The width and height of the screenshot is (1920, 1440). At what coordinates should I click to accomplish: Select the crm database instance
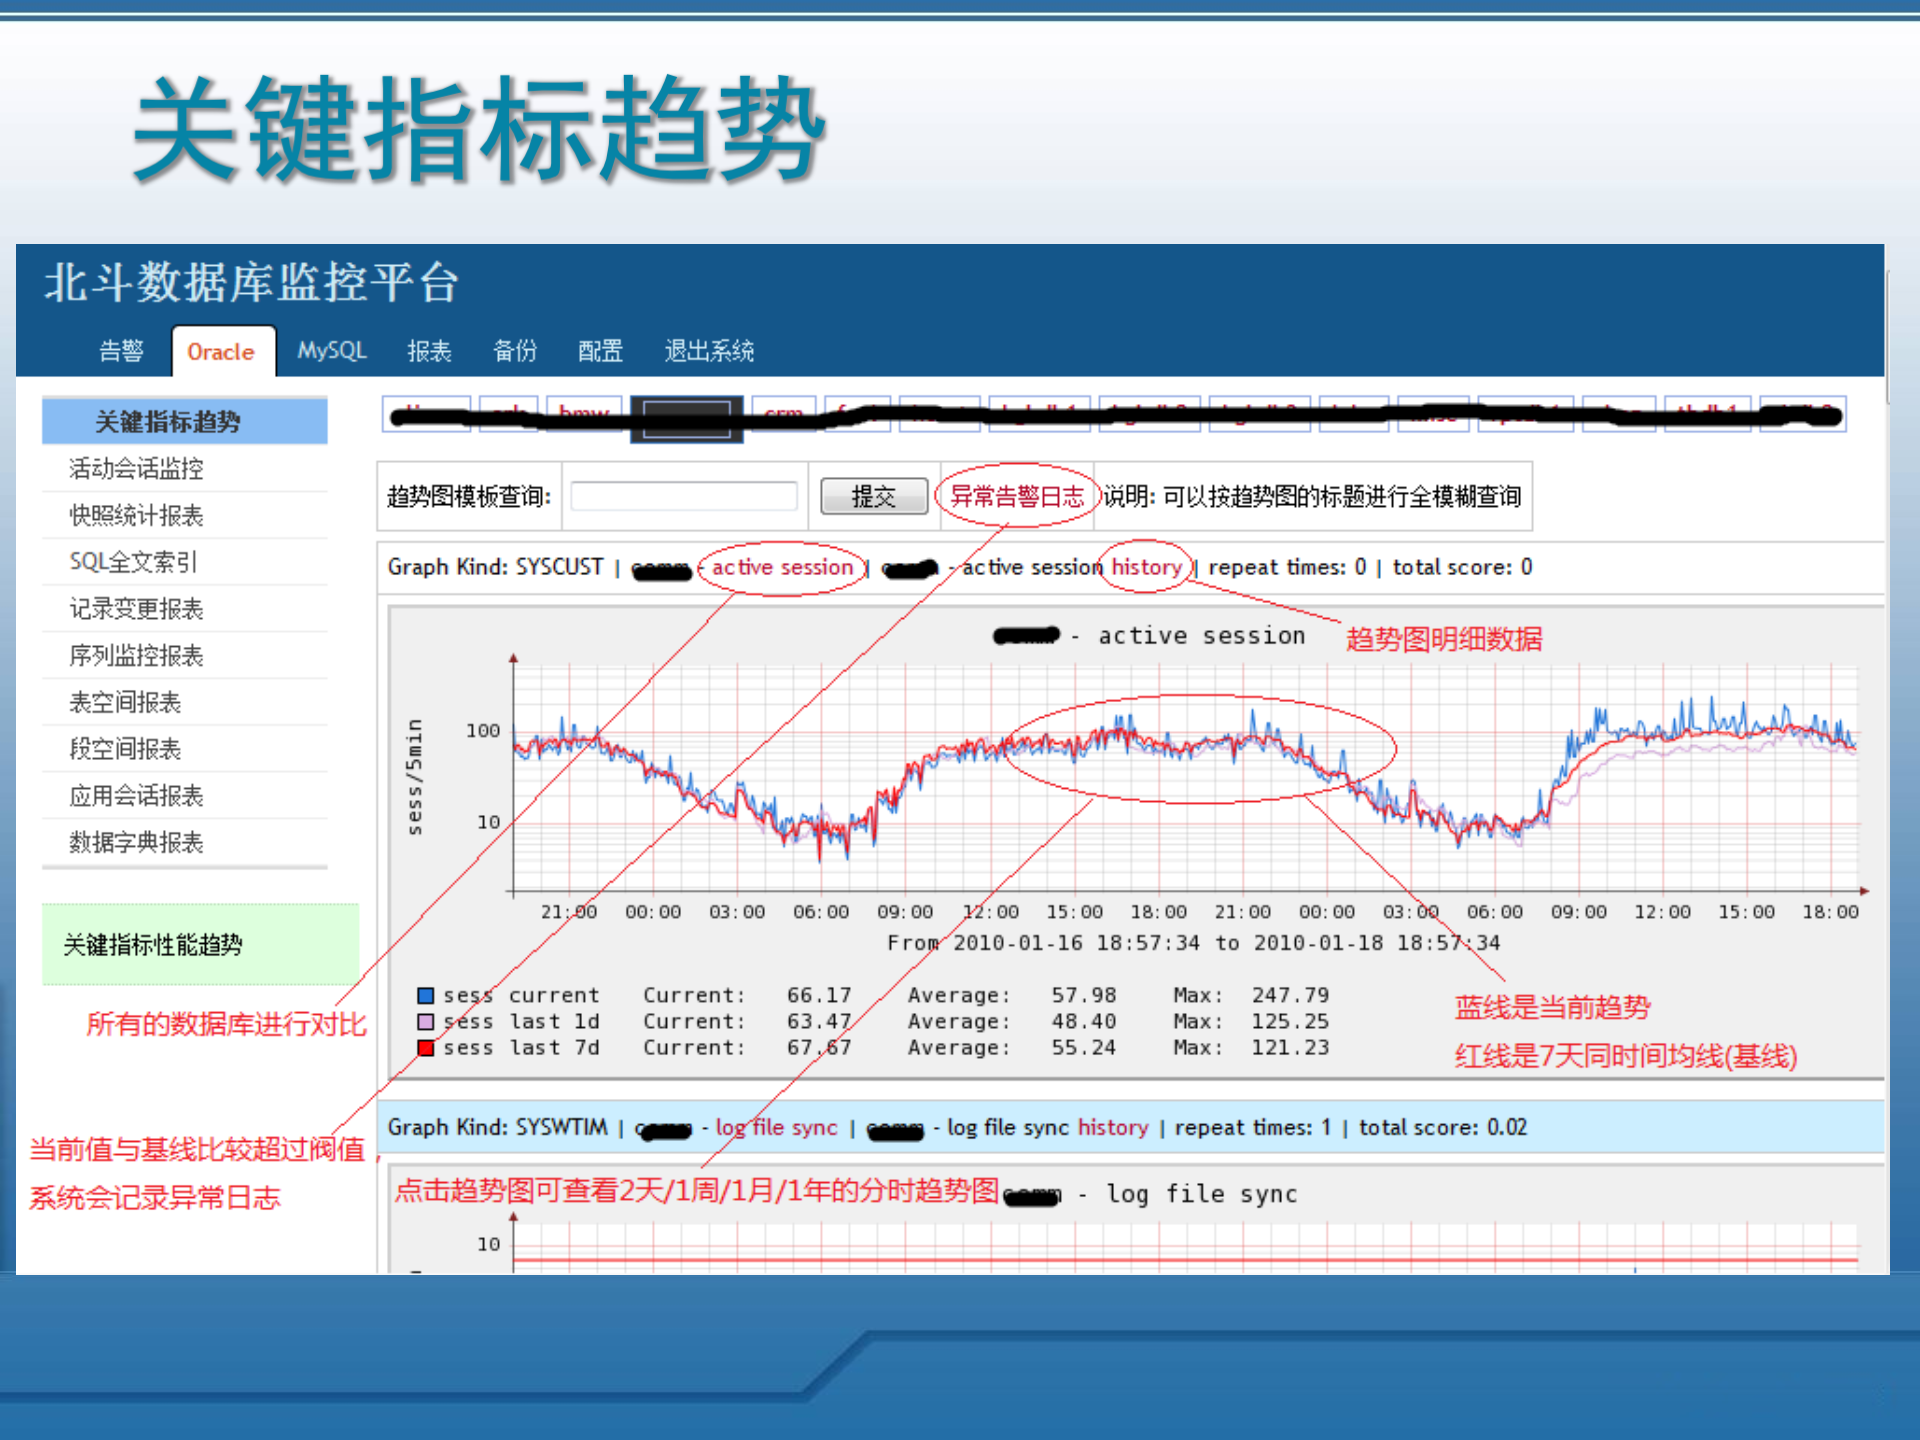click(x=784, y=415)
